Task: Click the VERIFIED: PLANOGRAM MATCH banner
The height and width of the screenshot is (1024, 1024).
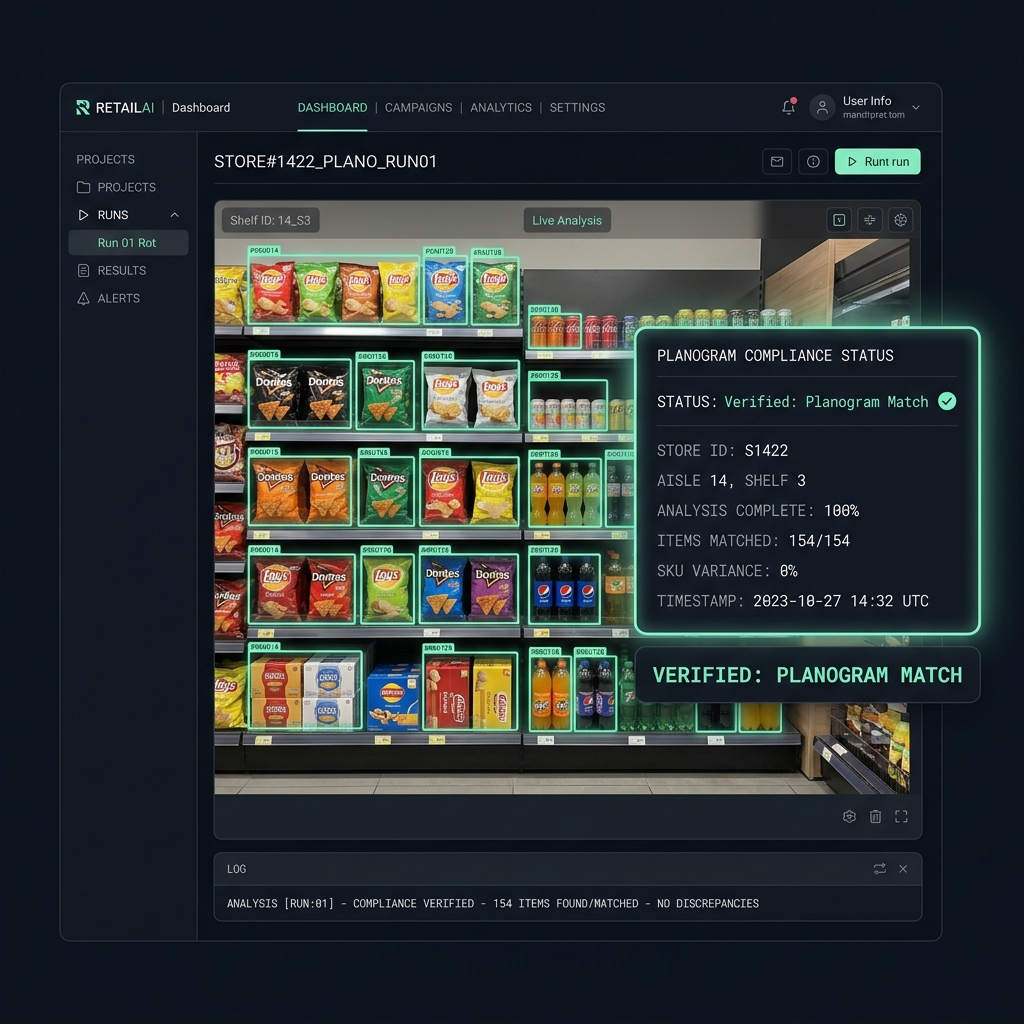Action: (x=807, y=675)
